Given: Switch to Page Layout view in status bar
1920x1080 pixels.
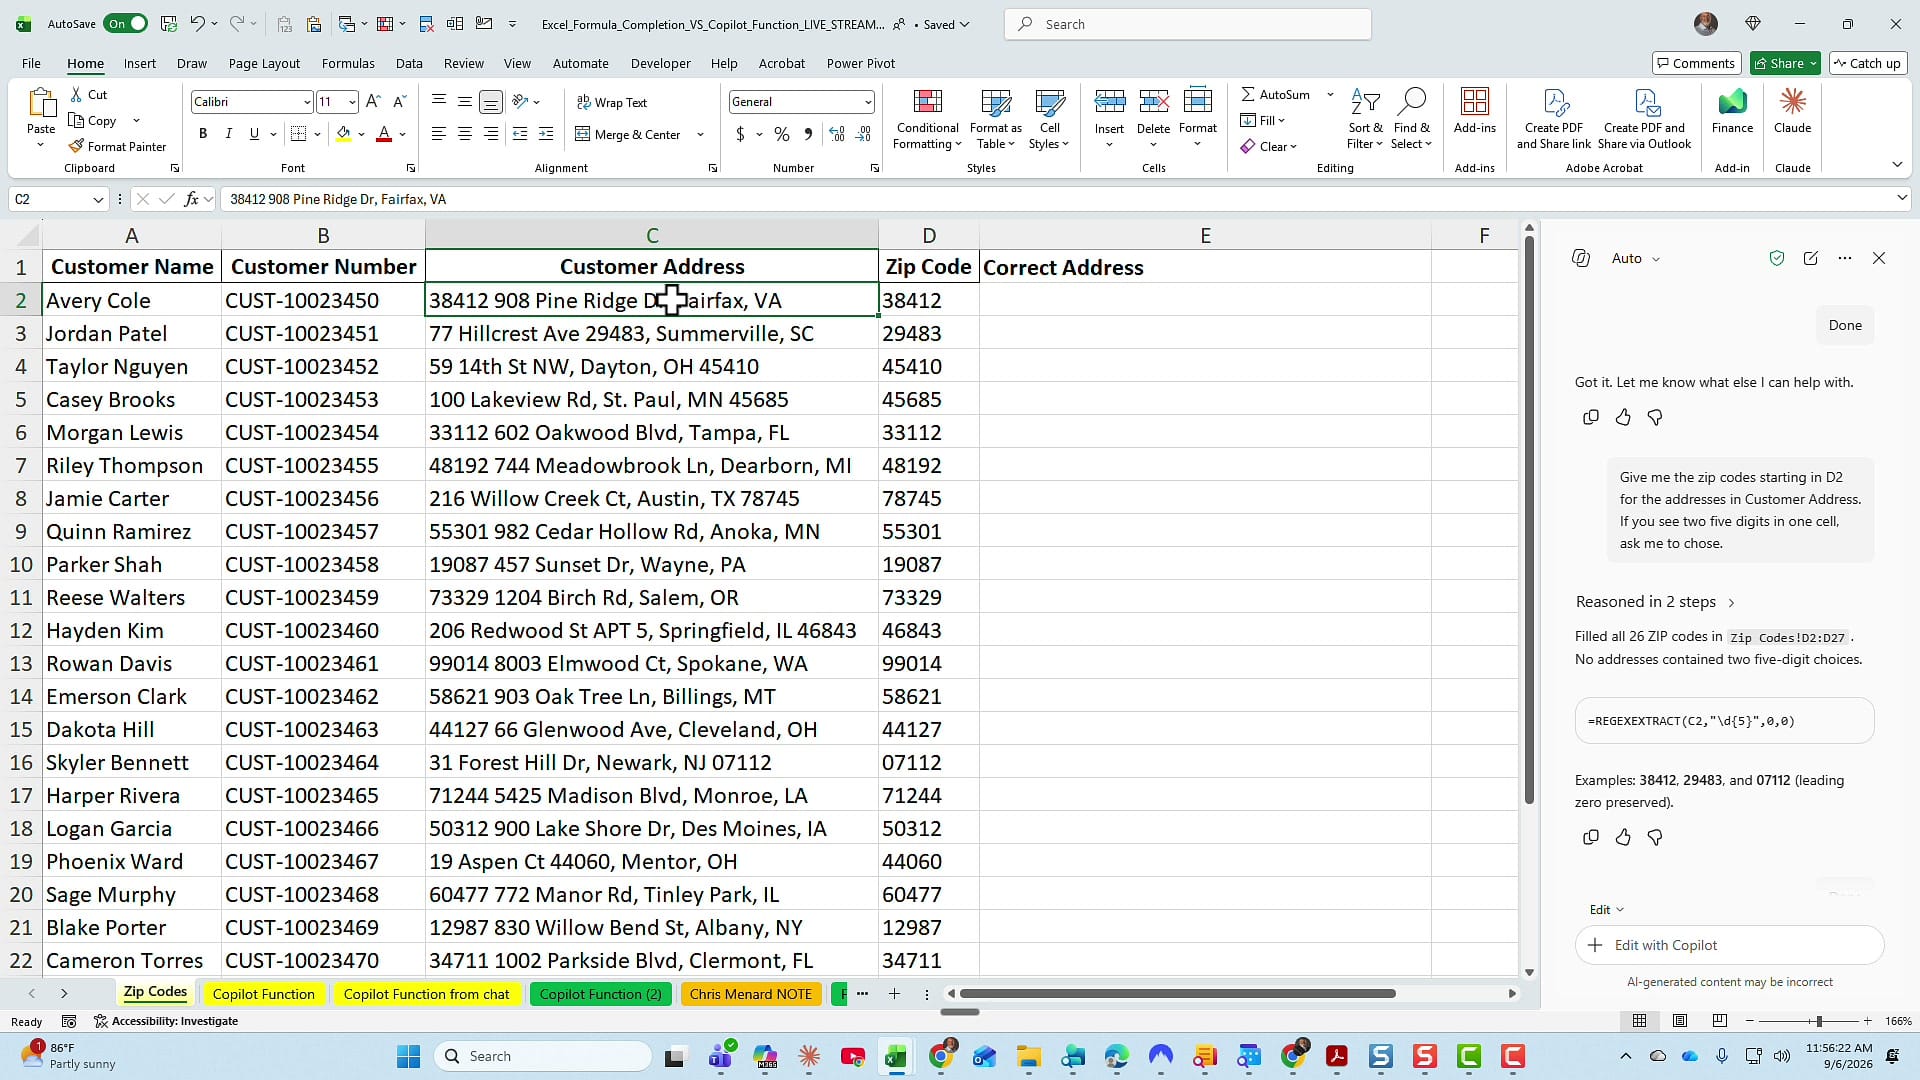Looking at the screenshot, I should pos(1680,1021).
